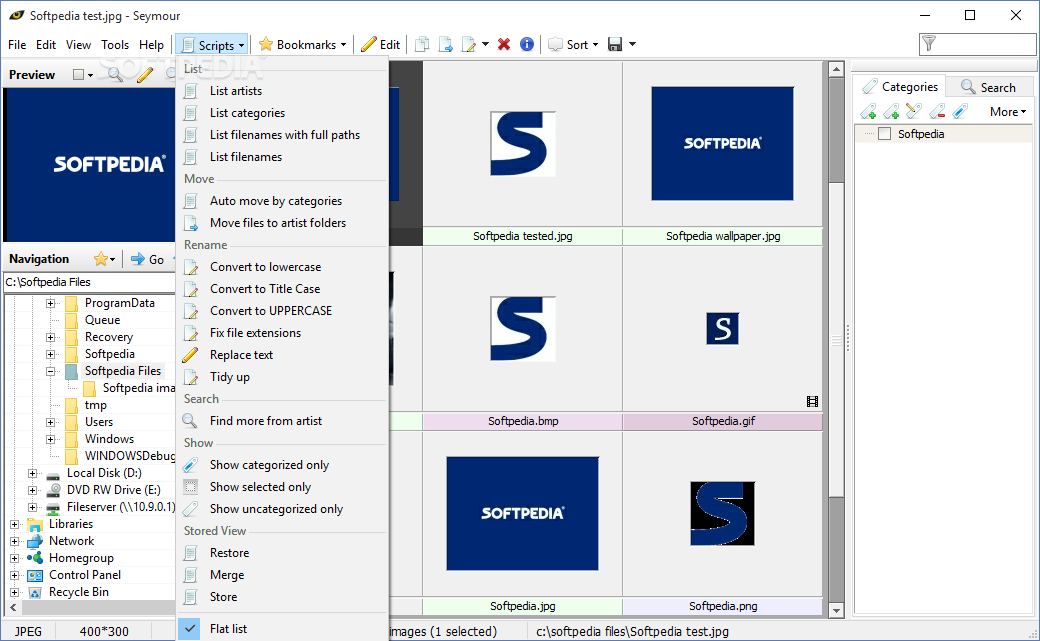Click the edit category tag icon
This screenshot has width=1040, height=641.
[914, 111]
